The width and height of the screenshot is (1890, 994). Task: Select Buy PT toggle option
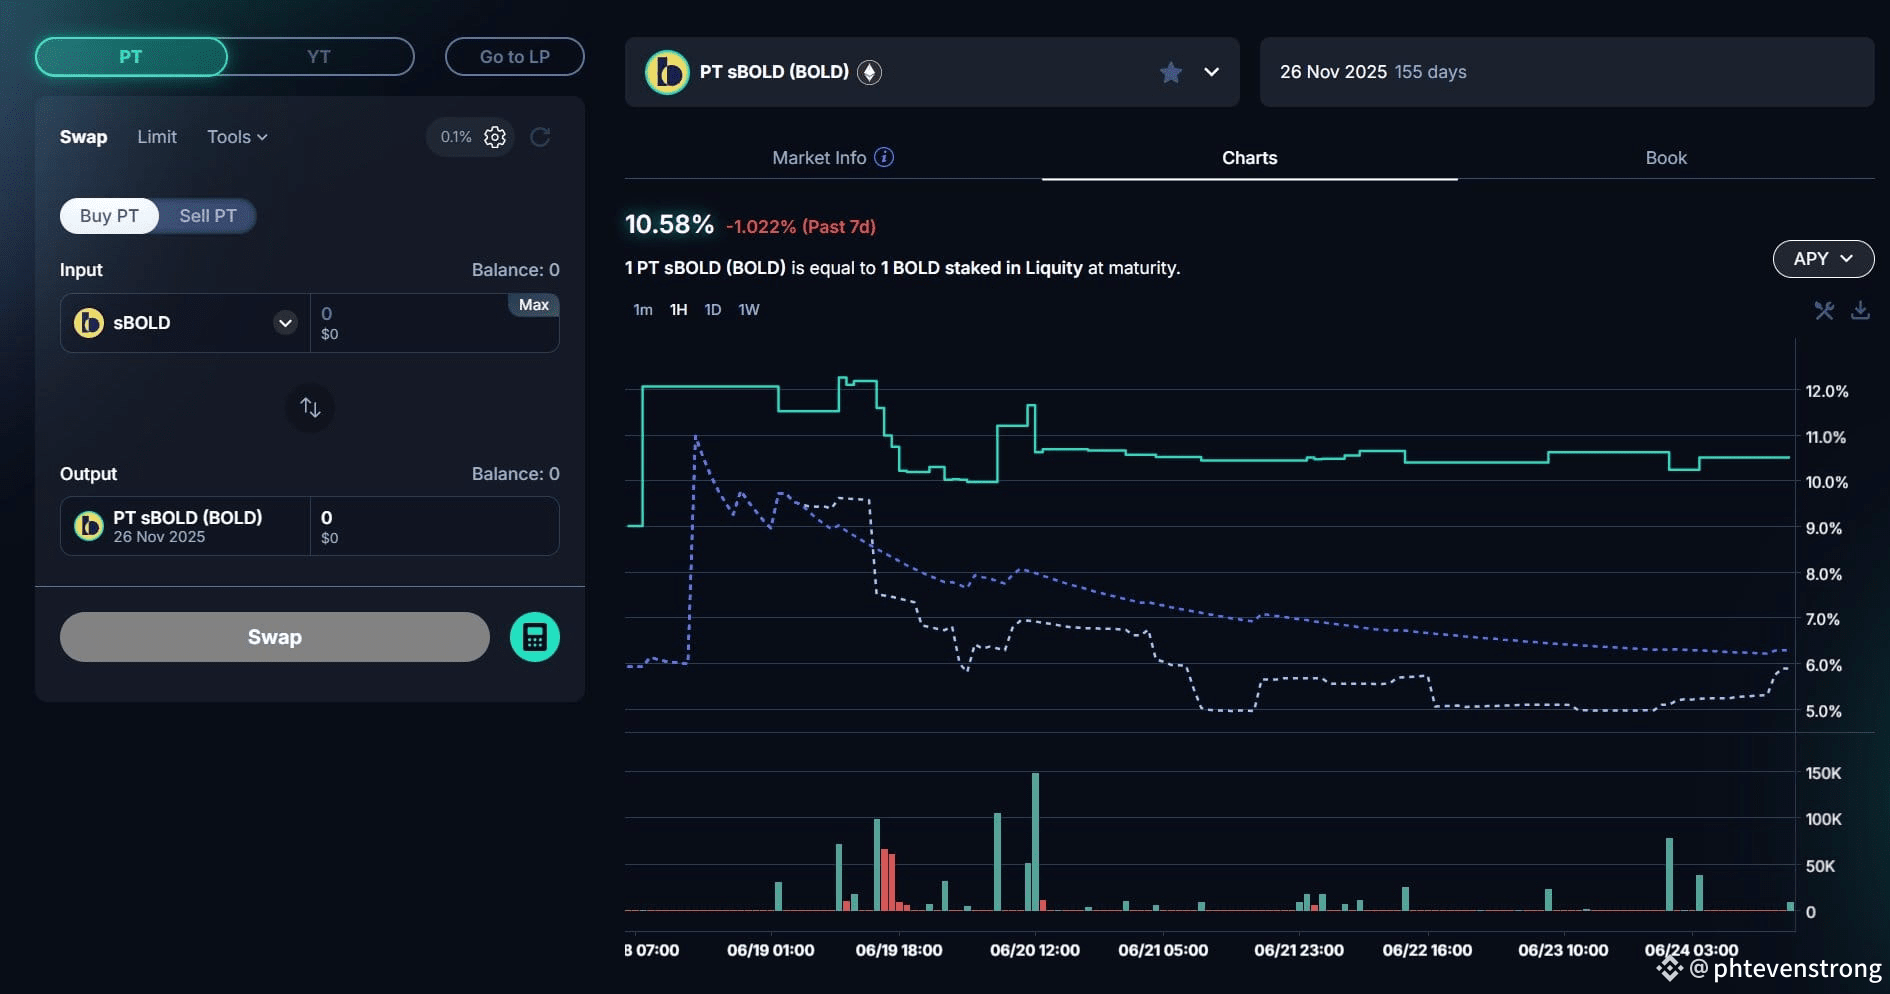pyautogui.click(x=109, y=216)
